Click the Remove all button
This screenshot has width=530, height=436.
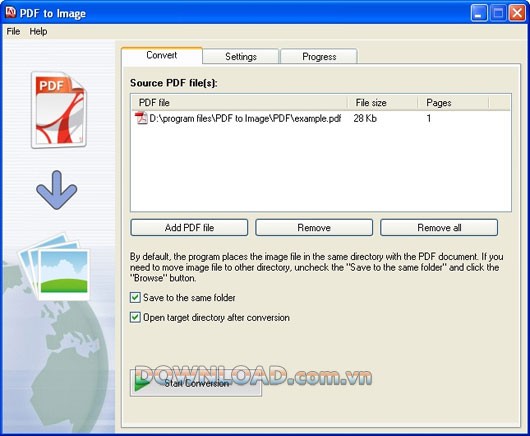click(x=439, y=227)
